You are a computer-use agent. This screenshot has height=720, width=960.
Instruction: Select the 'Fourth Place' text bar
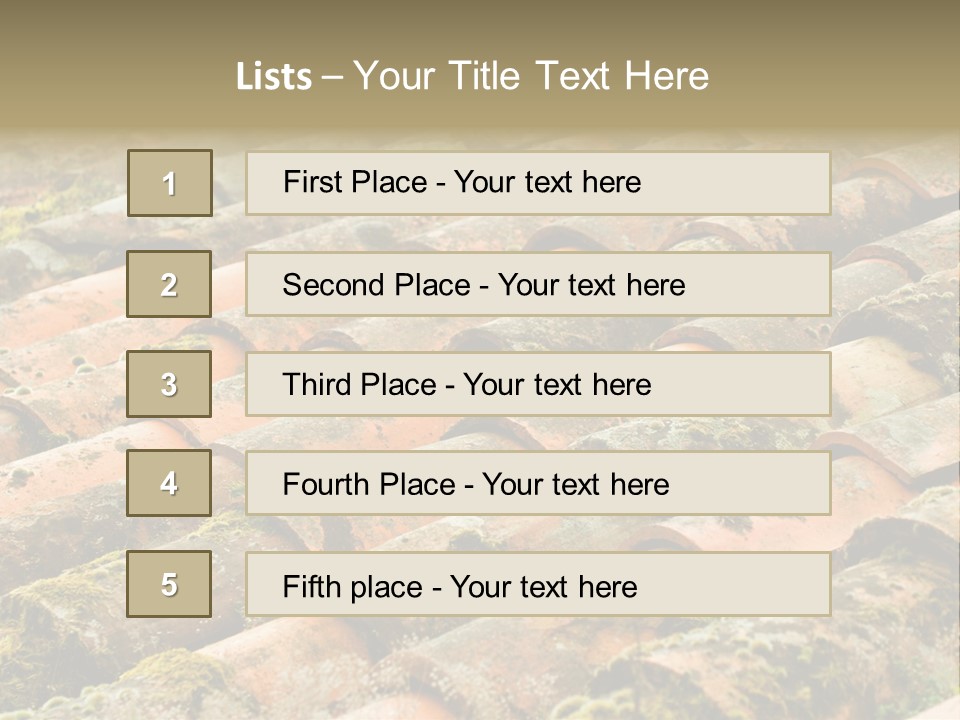(538, 483)
